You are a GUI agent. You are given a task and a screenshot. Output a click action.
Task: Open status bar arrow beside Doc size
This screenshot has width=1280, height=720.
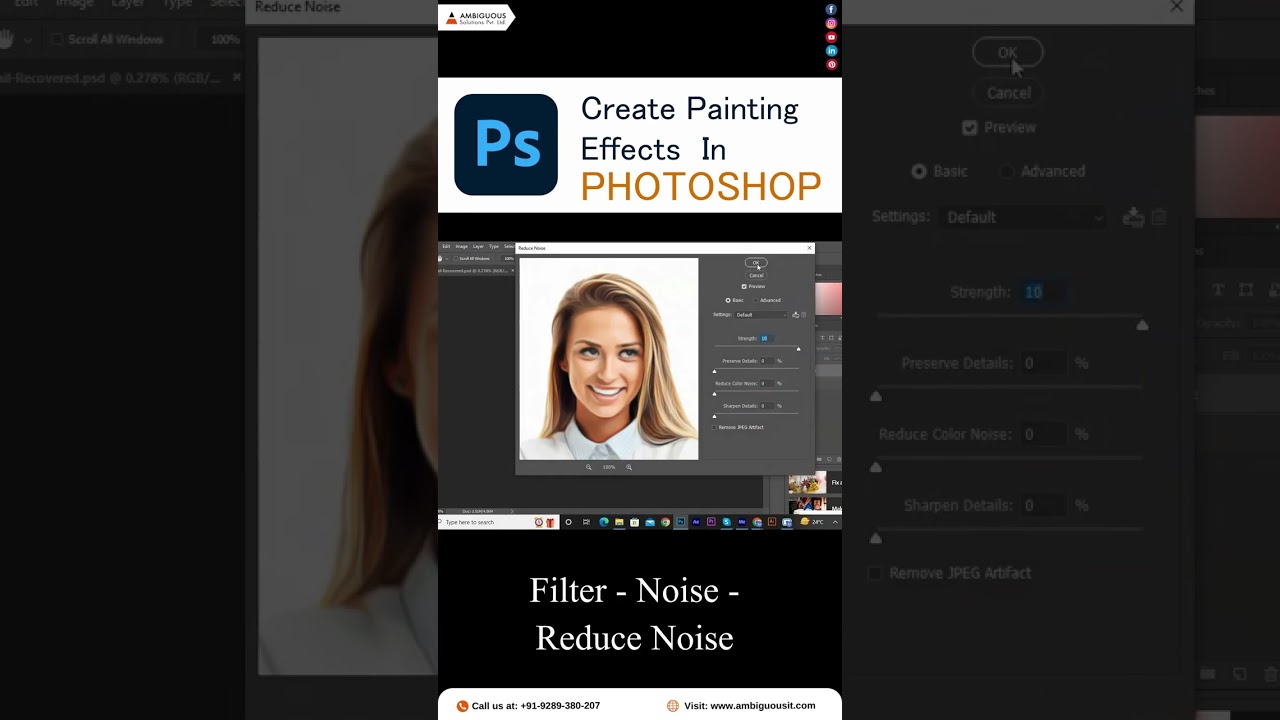(x=513, y=511)
